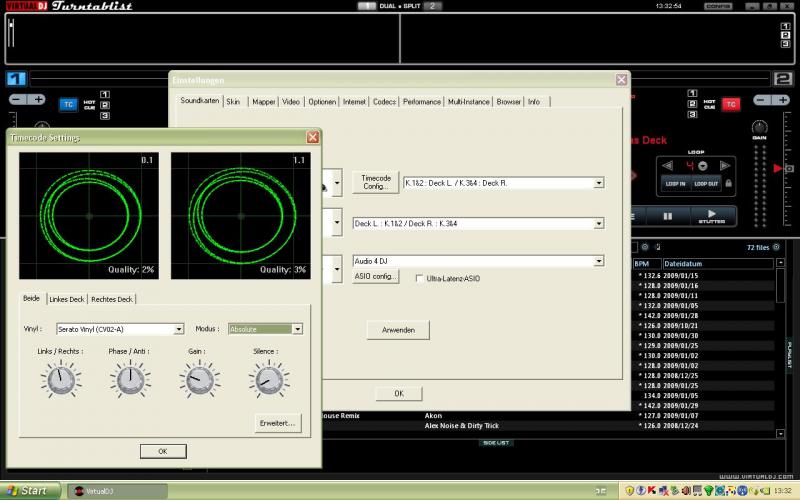The image size is (800, 500).
Task: Toggle the loop lock padlock icon
Action: pyautogui.click(x=729, y=183)
